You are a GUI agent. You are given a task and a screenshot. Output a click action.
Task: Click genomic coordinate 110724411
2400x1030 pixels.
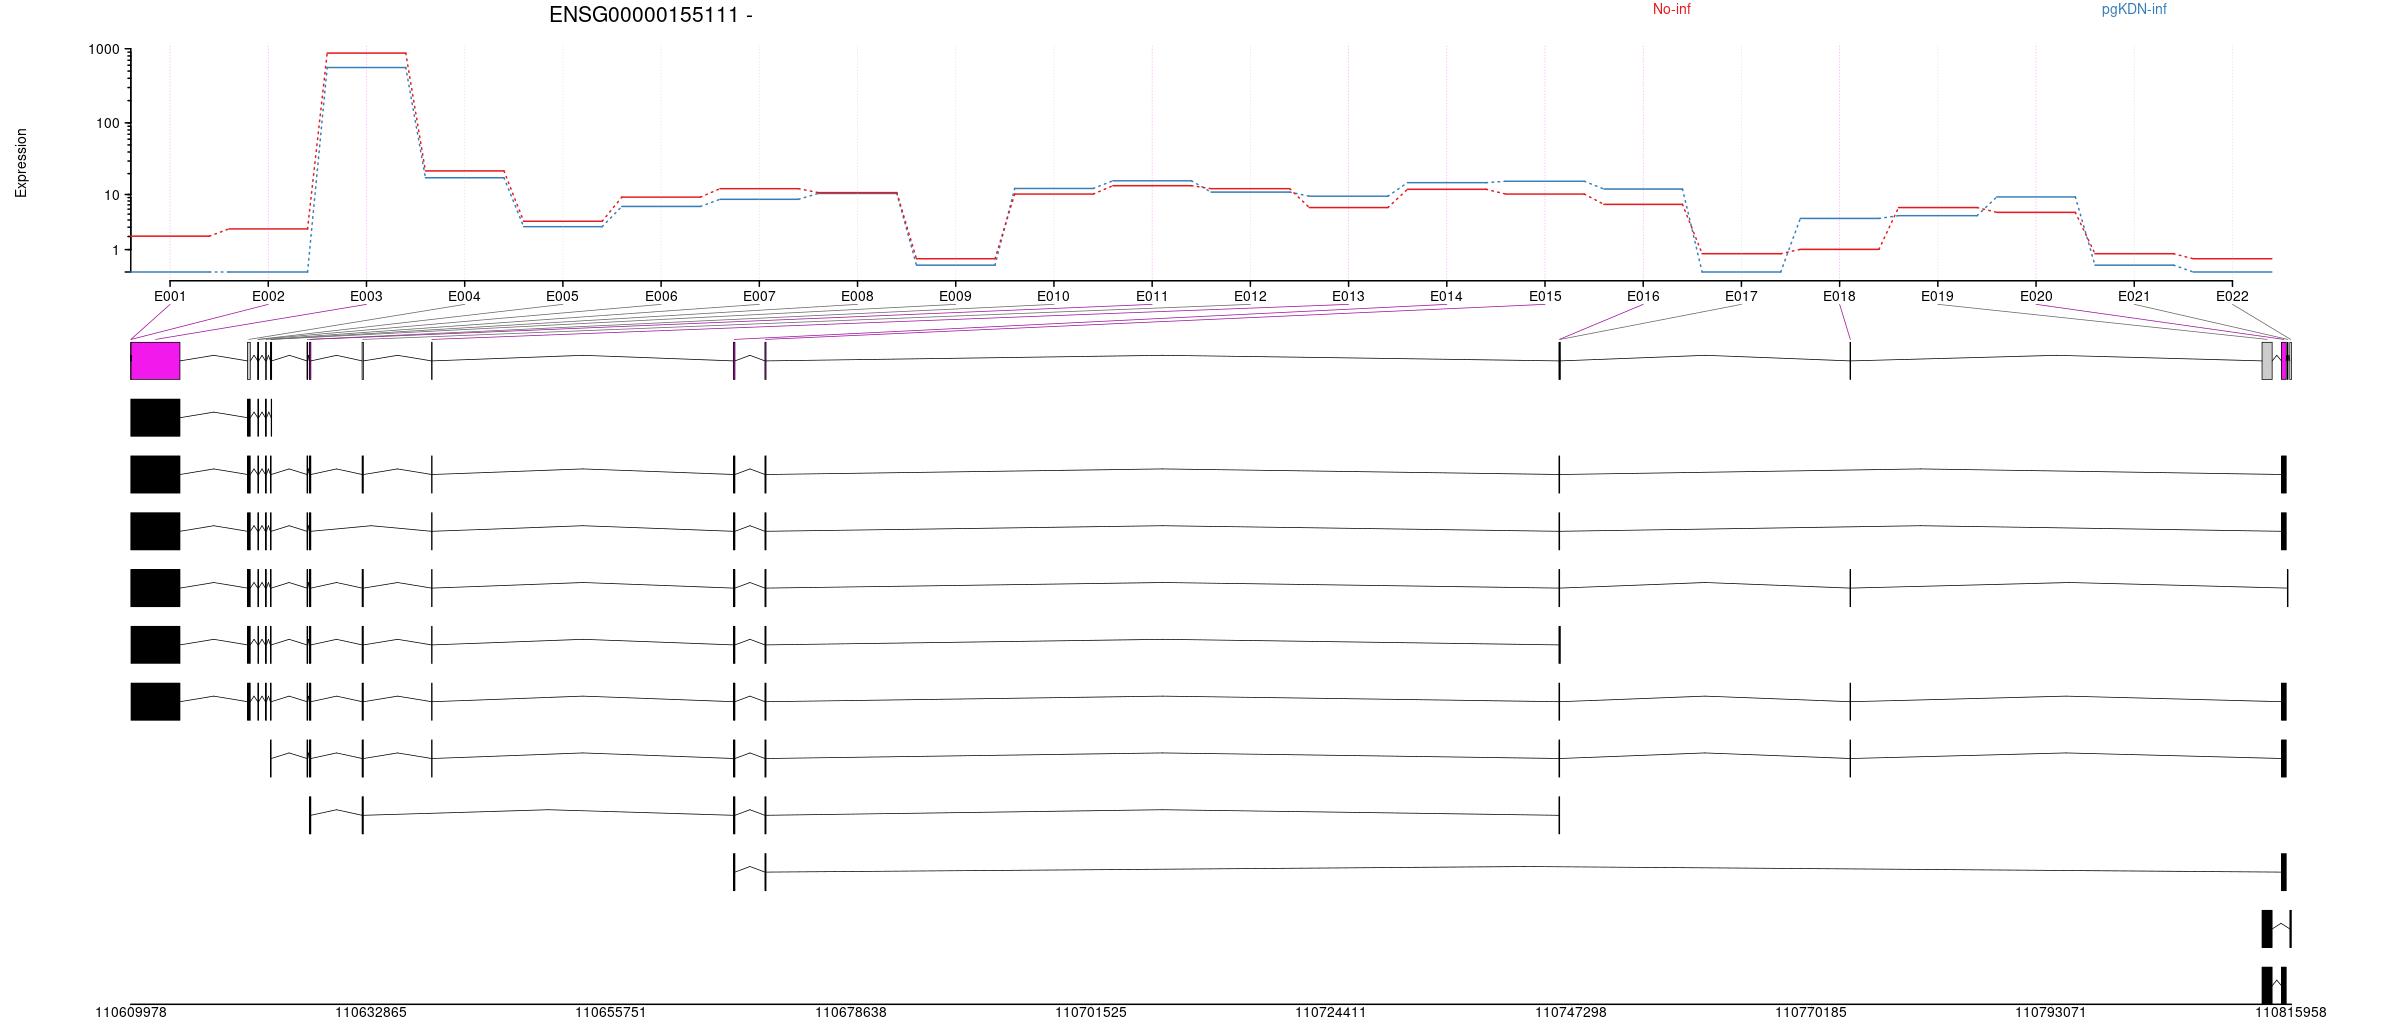pos(1331,1012)
